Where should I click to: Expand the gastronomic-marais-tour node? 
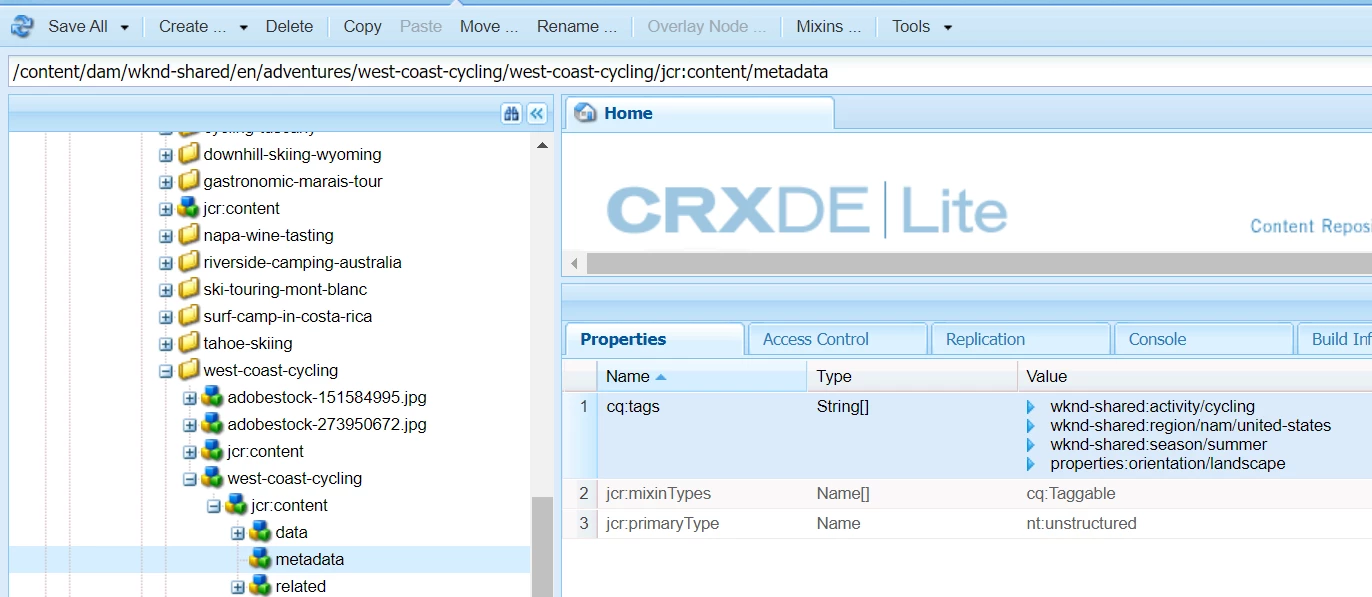pyautogui.click(x=166, y=182)
